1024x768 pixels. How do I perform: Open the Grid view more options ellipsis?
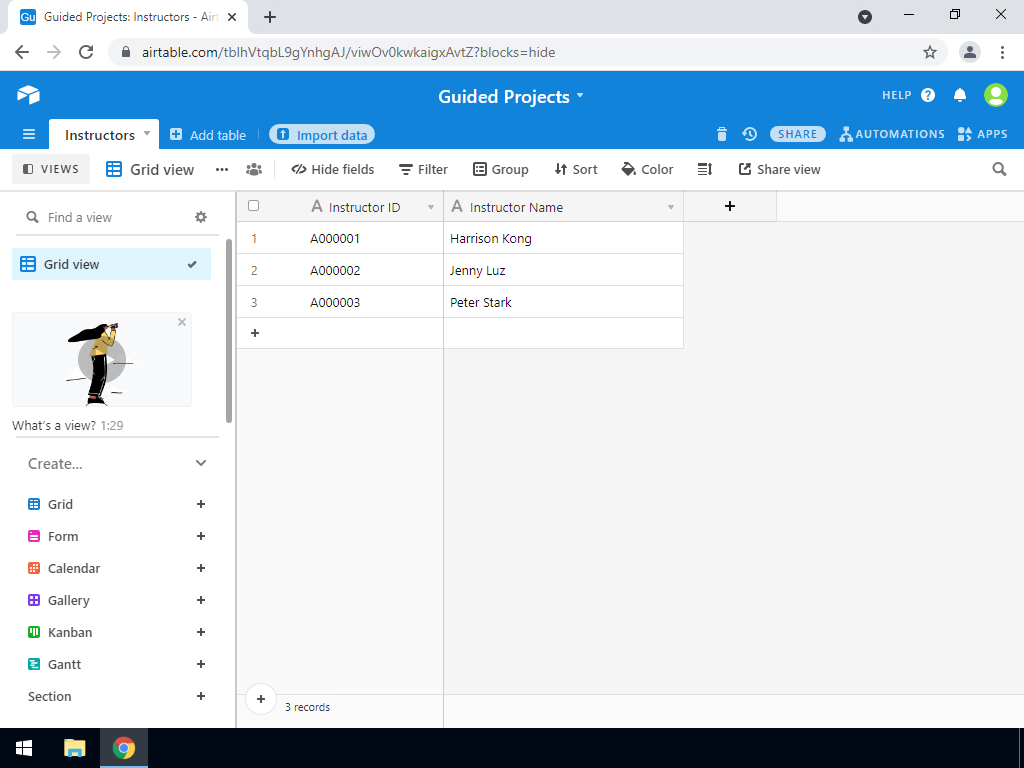coord(222,169)
